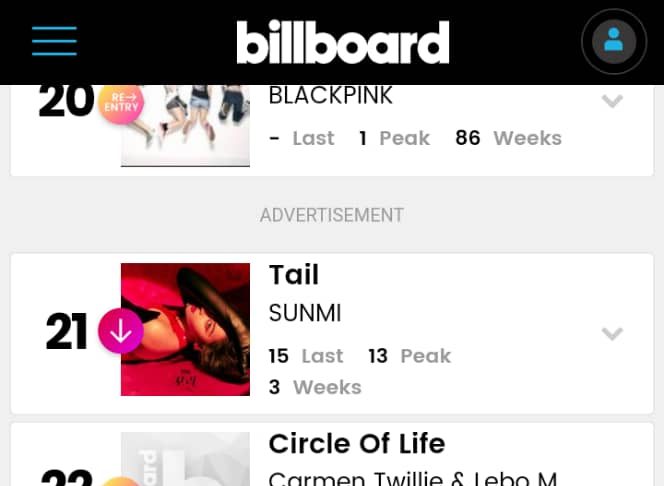Screen dimensions: 664x486
Task: Click the ADVERTISEMENT label
Action: point(332,215)
